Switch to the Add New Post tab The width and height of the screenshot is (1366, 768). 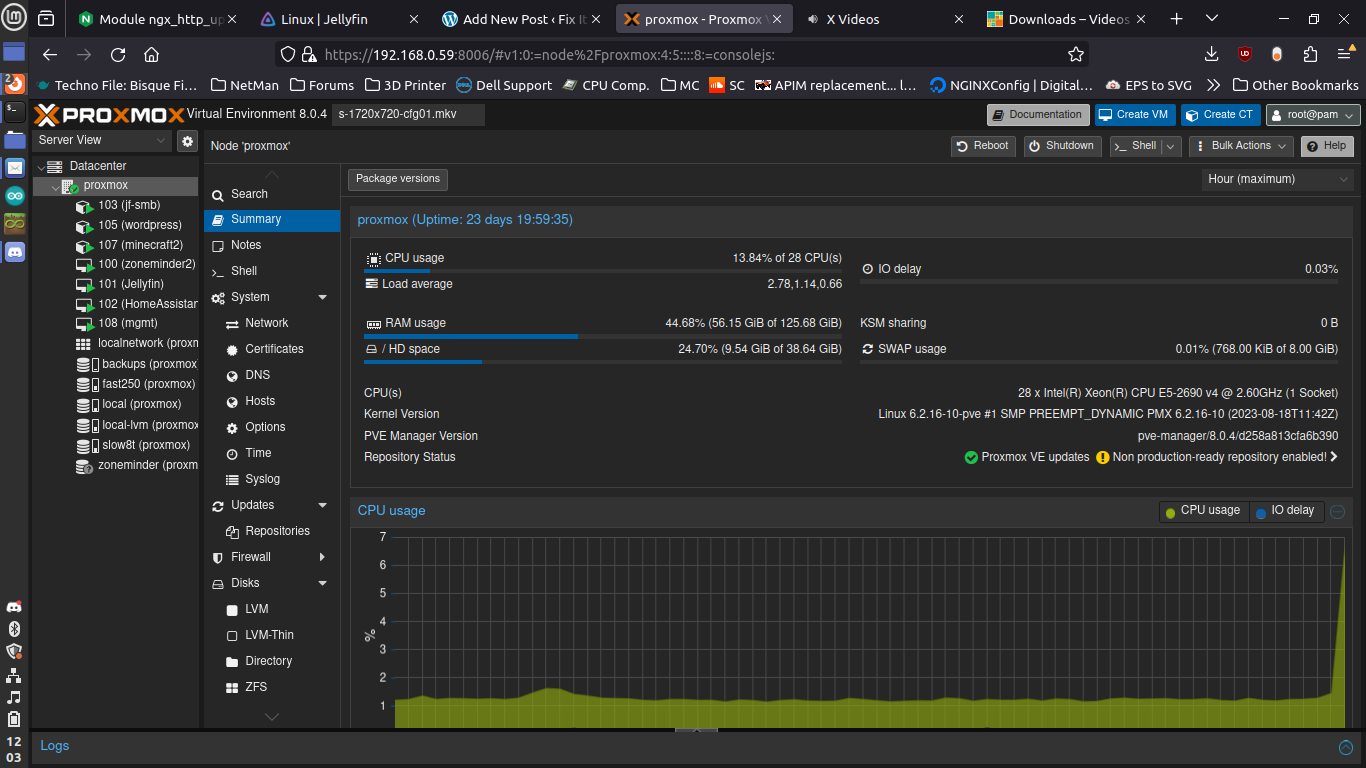522,19
